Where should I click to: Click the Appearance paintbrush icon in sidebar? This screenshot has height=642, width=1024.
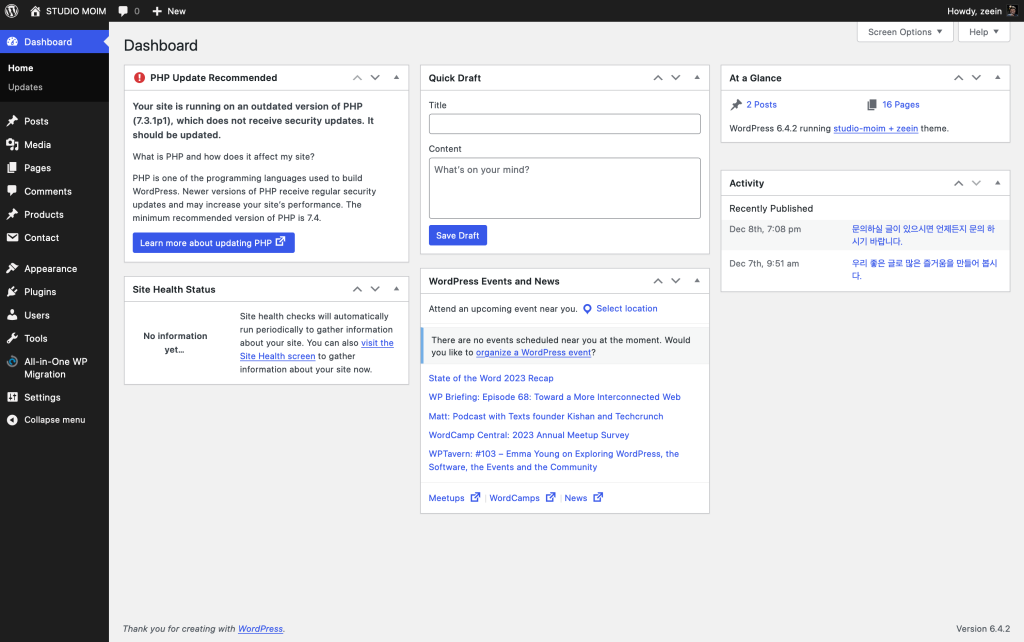12,269
